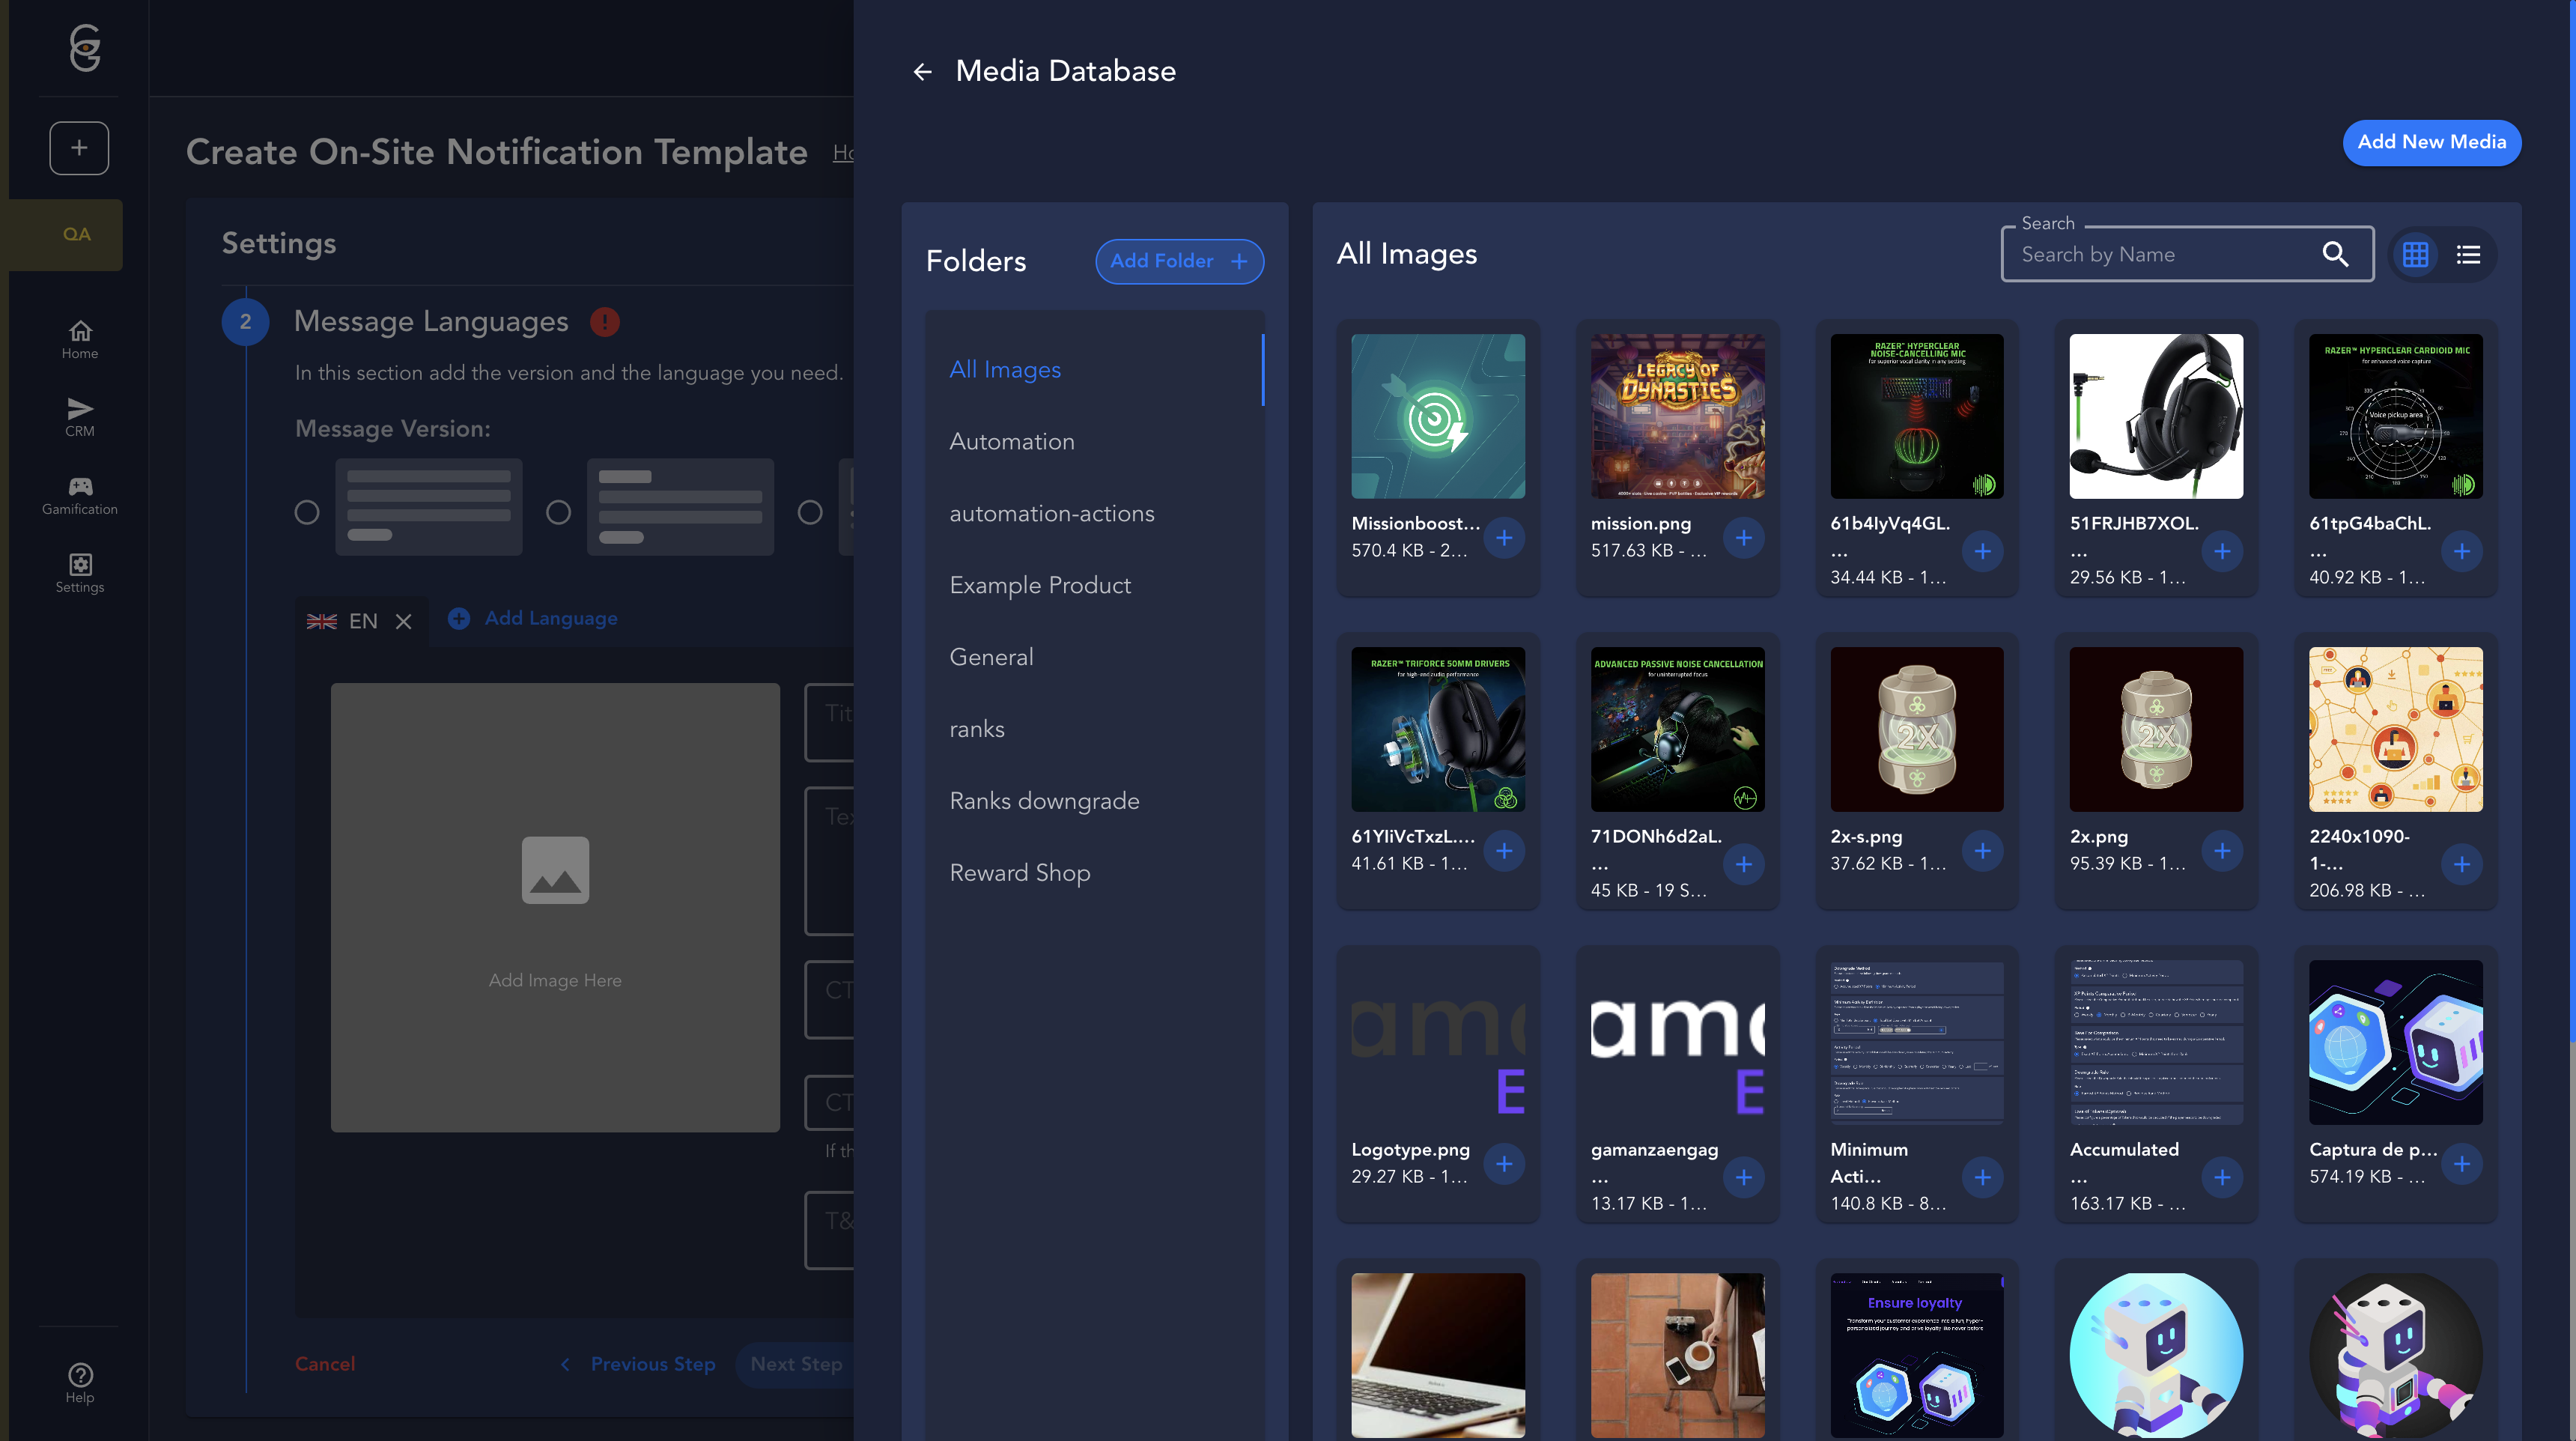Add the 2x.png image with its plus icon
The height and width of the screenshot is (1441, 2576).
pyautogui.click(x=2221, y=851)
